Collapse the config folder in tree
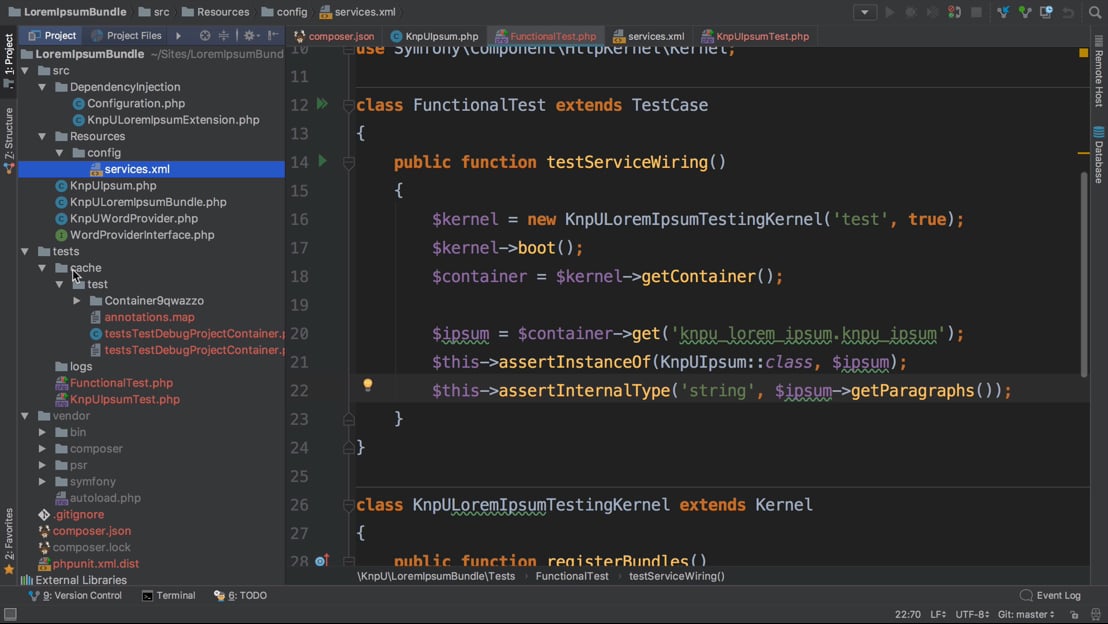The height and width of the screenshot is (624, 1108). [x=59, y=153]
